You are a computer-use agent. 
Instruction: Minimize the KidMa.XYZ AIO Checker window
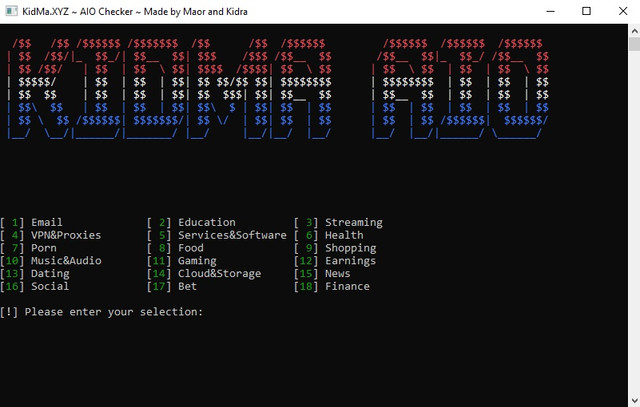[550, 11]
